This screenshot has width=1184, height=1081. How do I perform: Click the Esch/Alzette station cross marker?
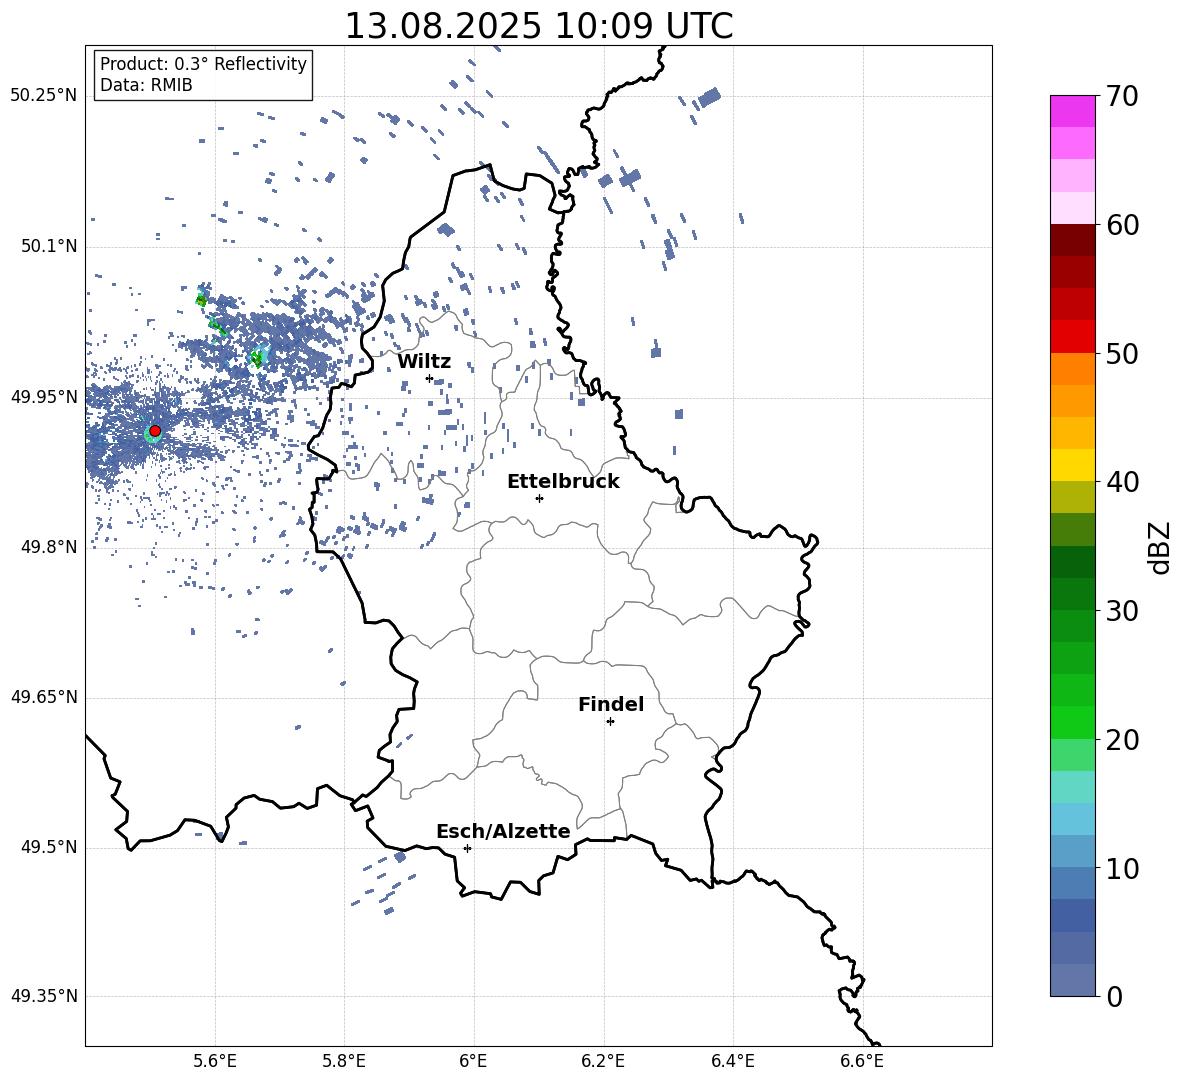[x=467, y=848]
